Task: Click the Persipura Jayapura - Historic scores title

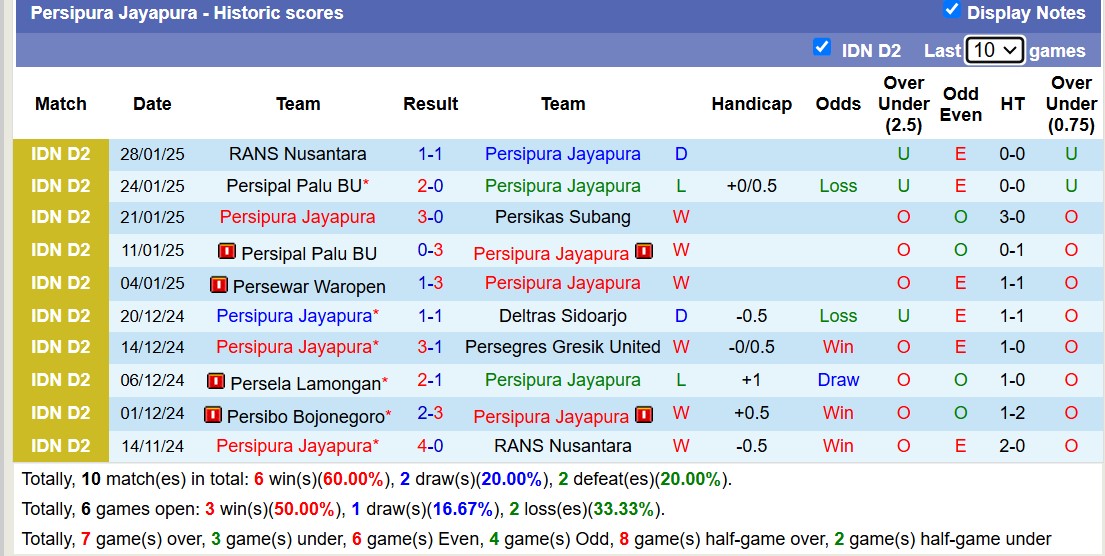Action: [x=187, y=13]
